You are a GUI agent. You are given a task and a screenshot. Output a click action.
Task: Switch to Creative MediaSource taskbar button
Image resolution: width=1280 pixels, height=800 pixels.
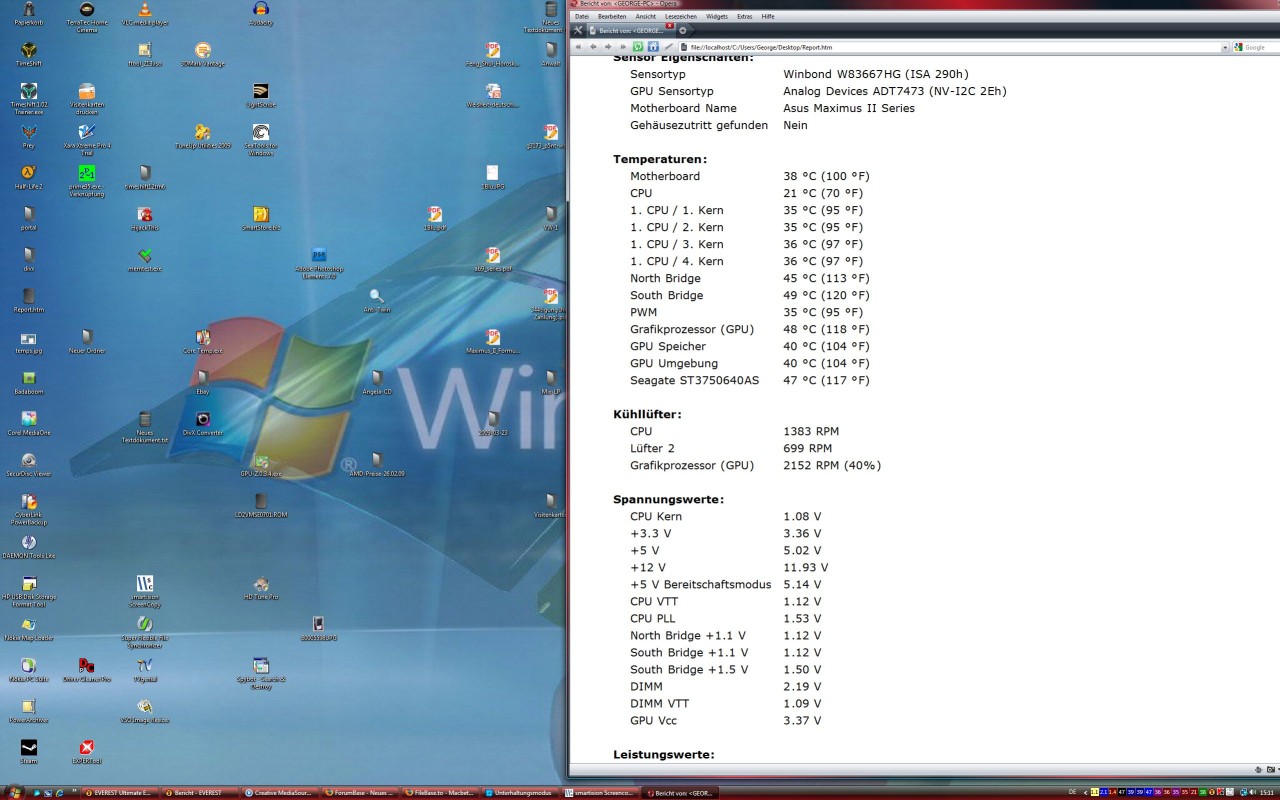click(x=279, y=792)
